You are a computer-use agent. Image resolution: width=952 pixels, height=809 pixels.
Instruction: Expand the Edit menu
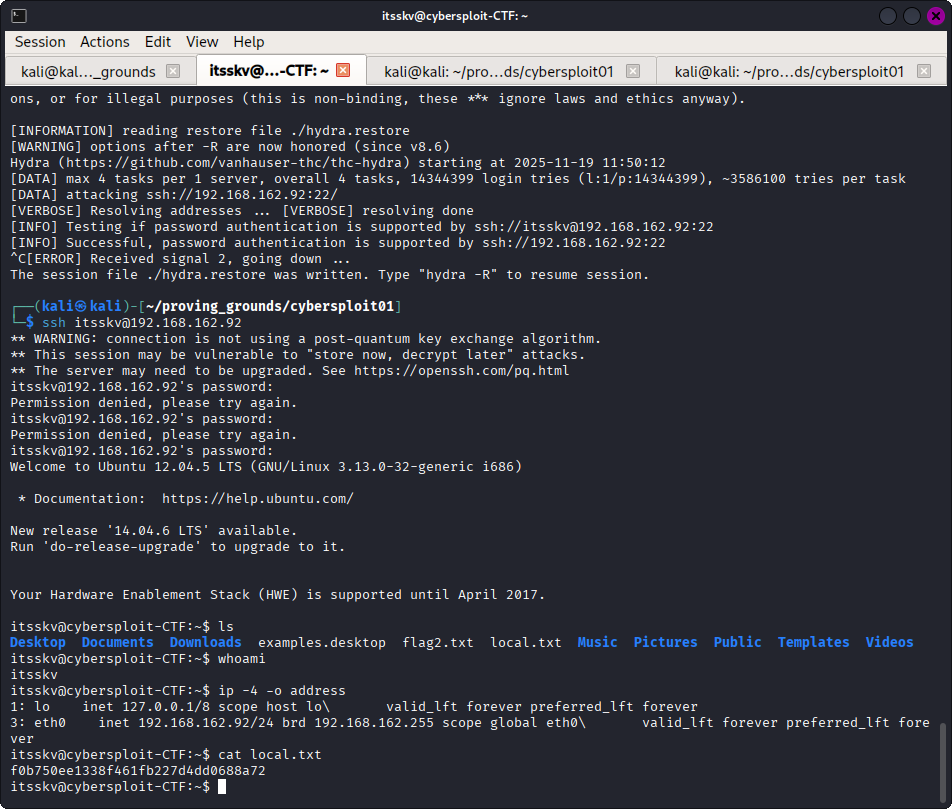(x=158, y=42)
